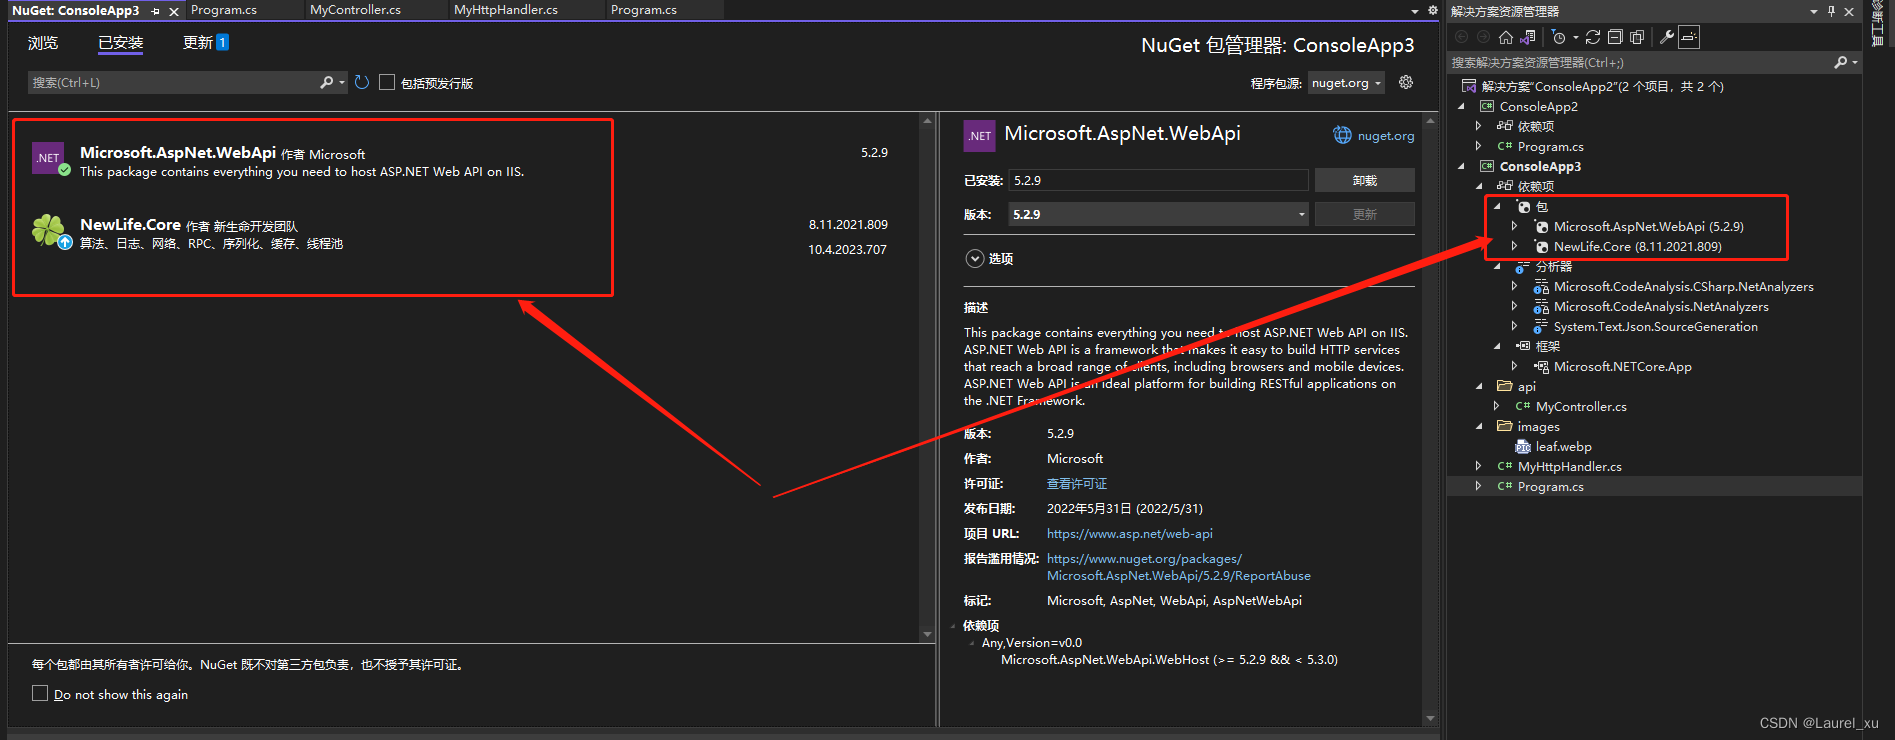Expand the MyHttpHandler.cs node
The width and height of the screenshot is (1895, 740).
coord(1479,466)
